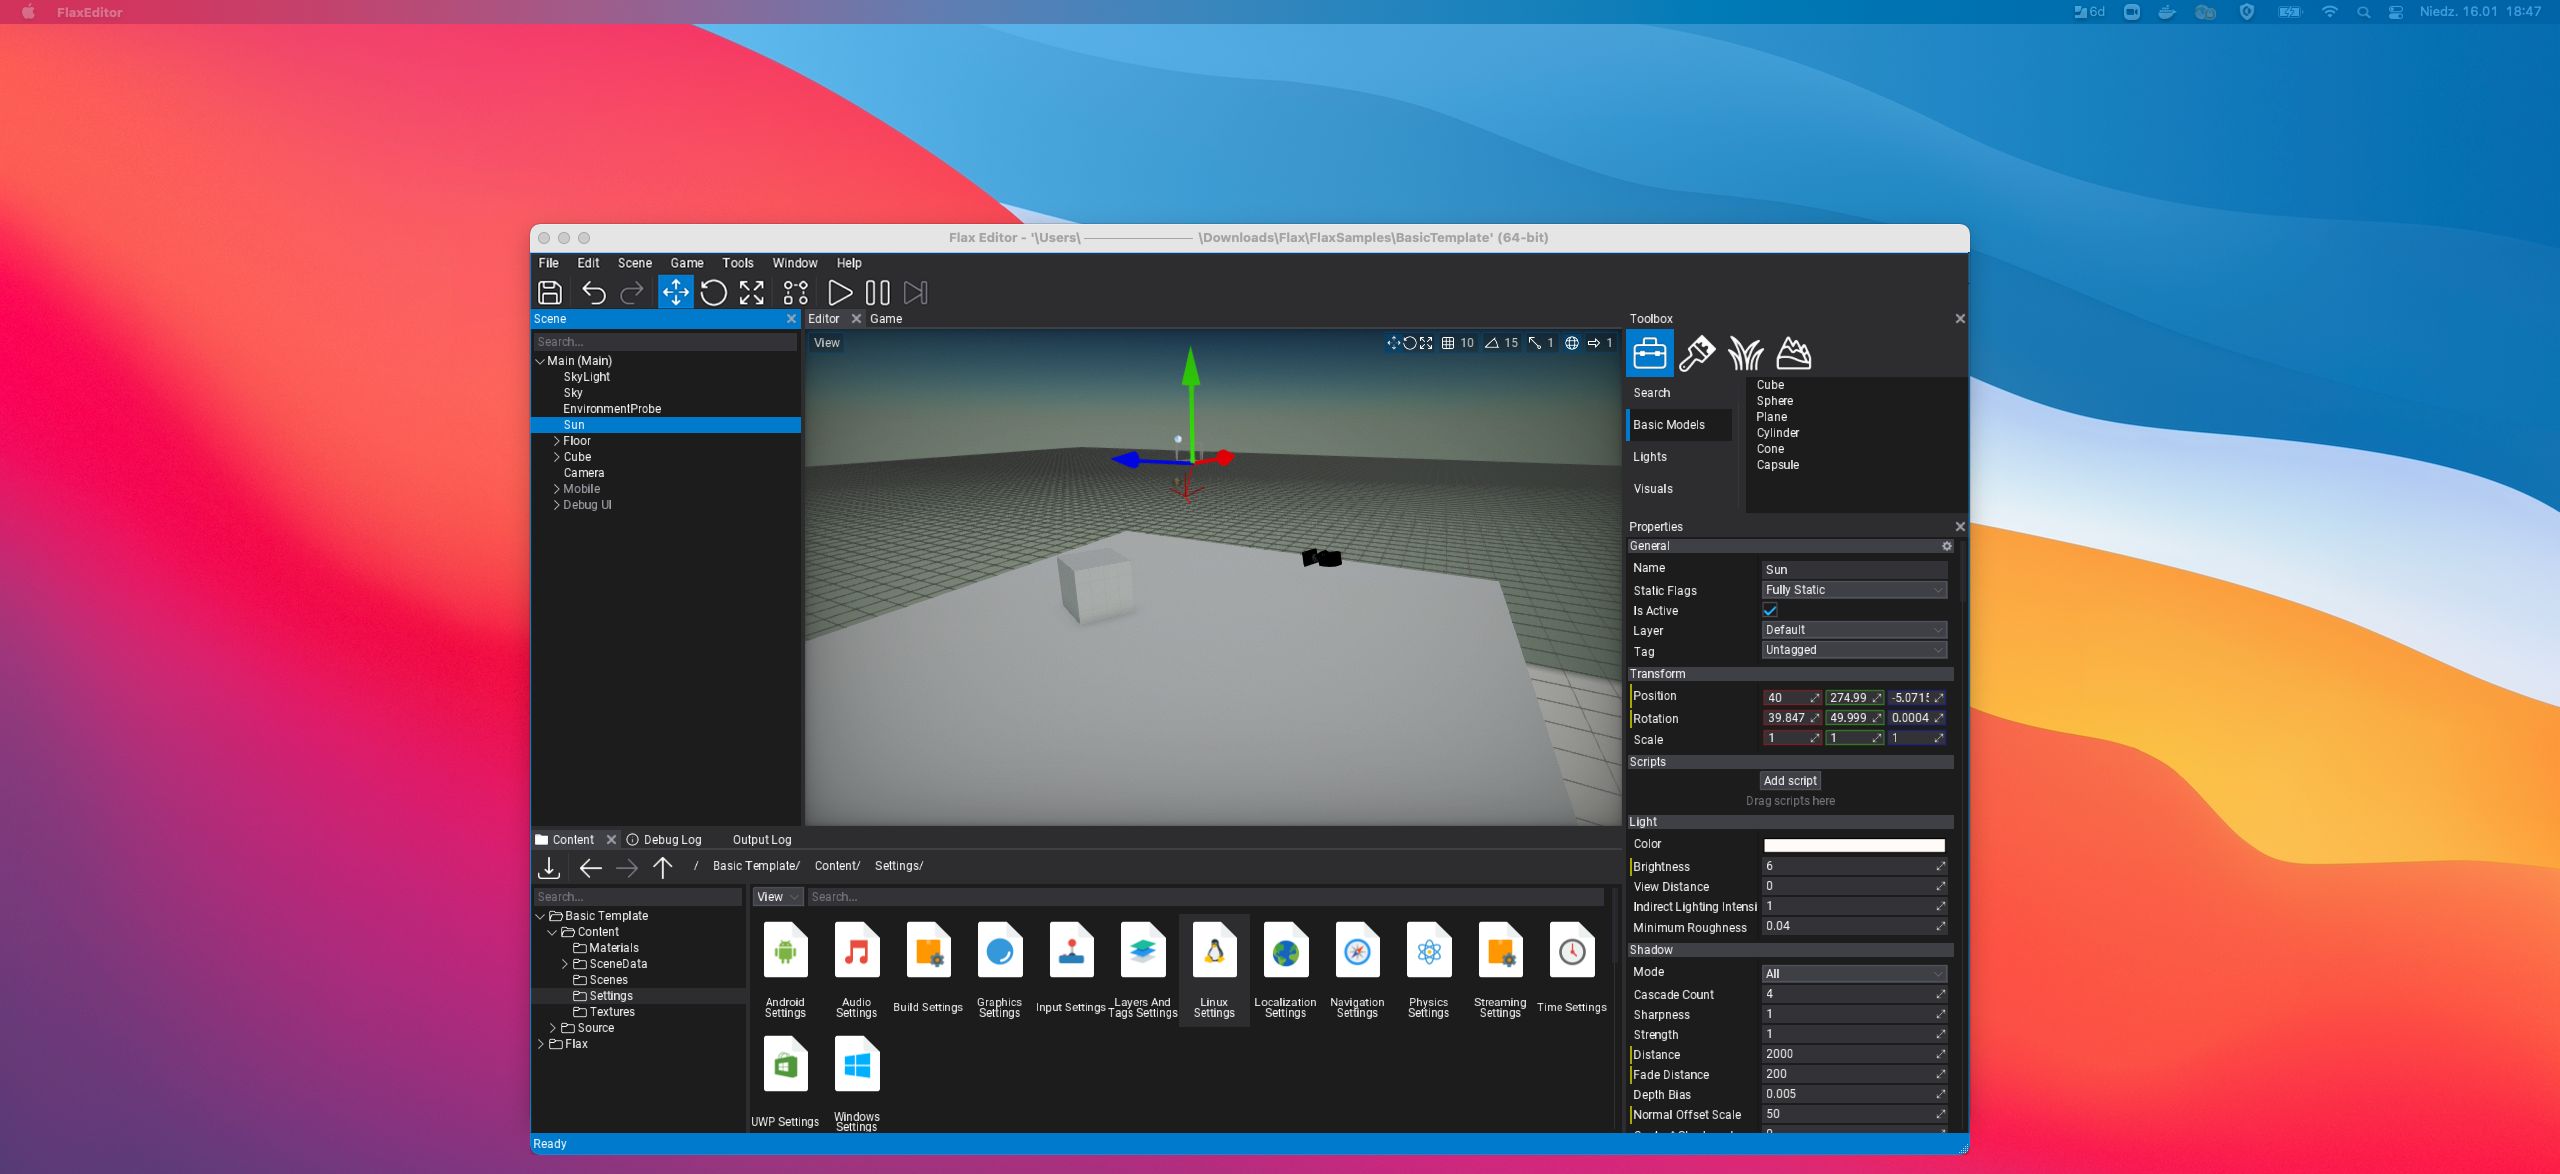Click the play button to run game
The width and height of the screenshot is (2560, 1174).
point(838,291)
